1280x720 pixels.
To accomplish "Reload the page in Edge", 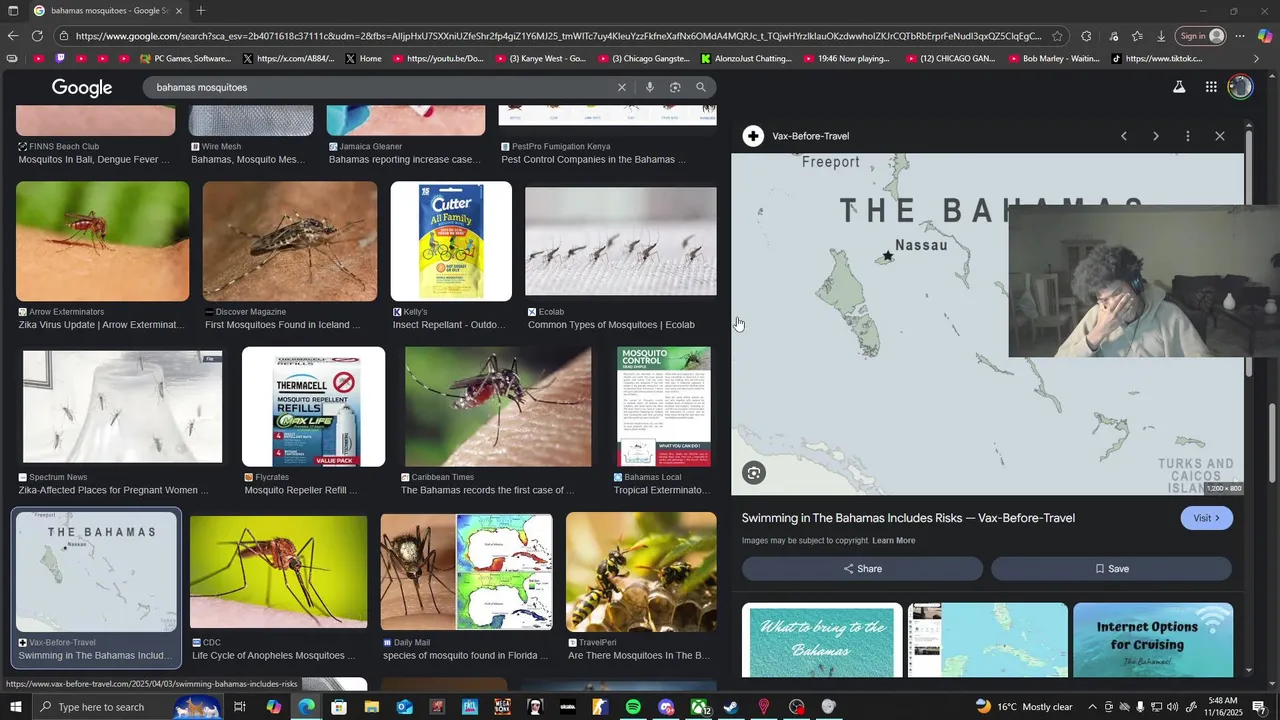I will (37, 36).
